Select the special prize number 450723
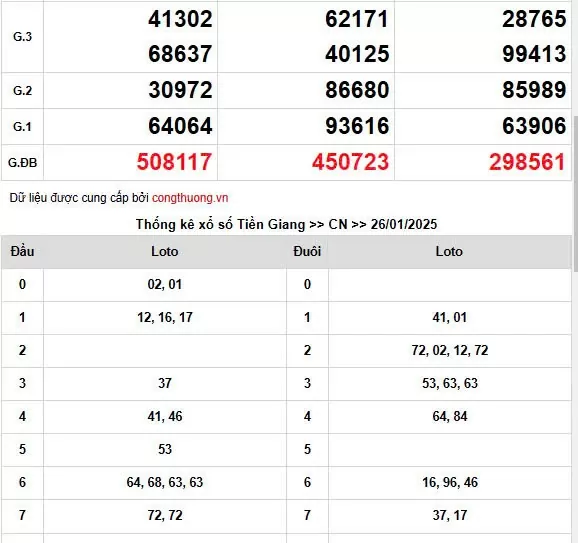This screenshot has height=543, width=578. point(350,162)
